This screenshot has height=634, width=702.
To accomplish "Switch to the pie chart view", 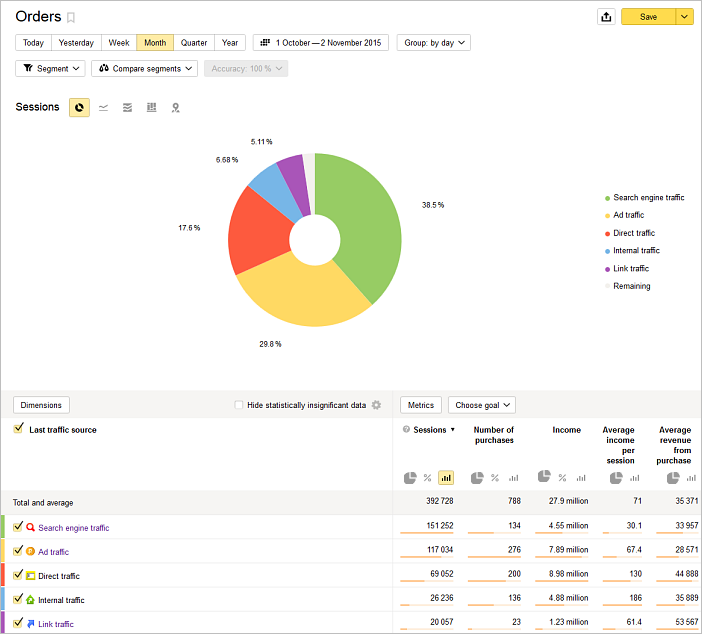I will 79,107.
